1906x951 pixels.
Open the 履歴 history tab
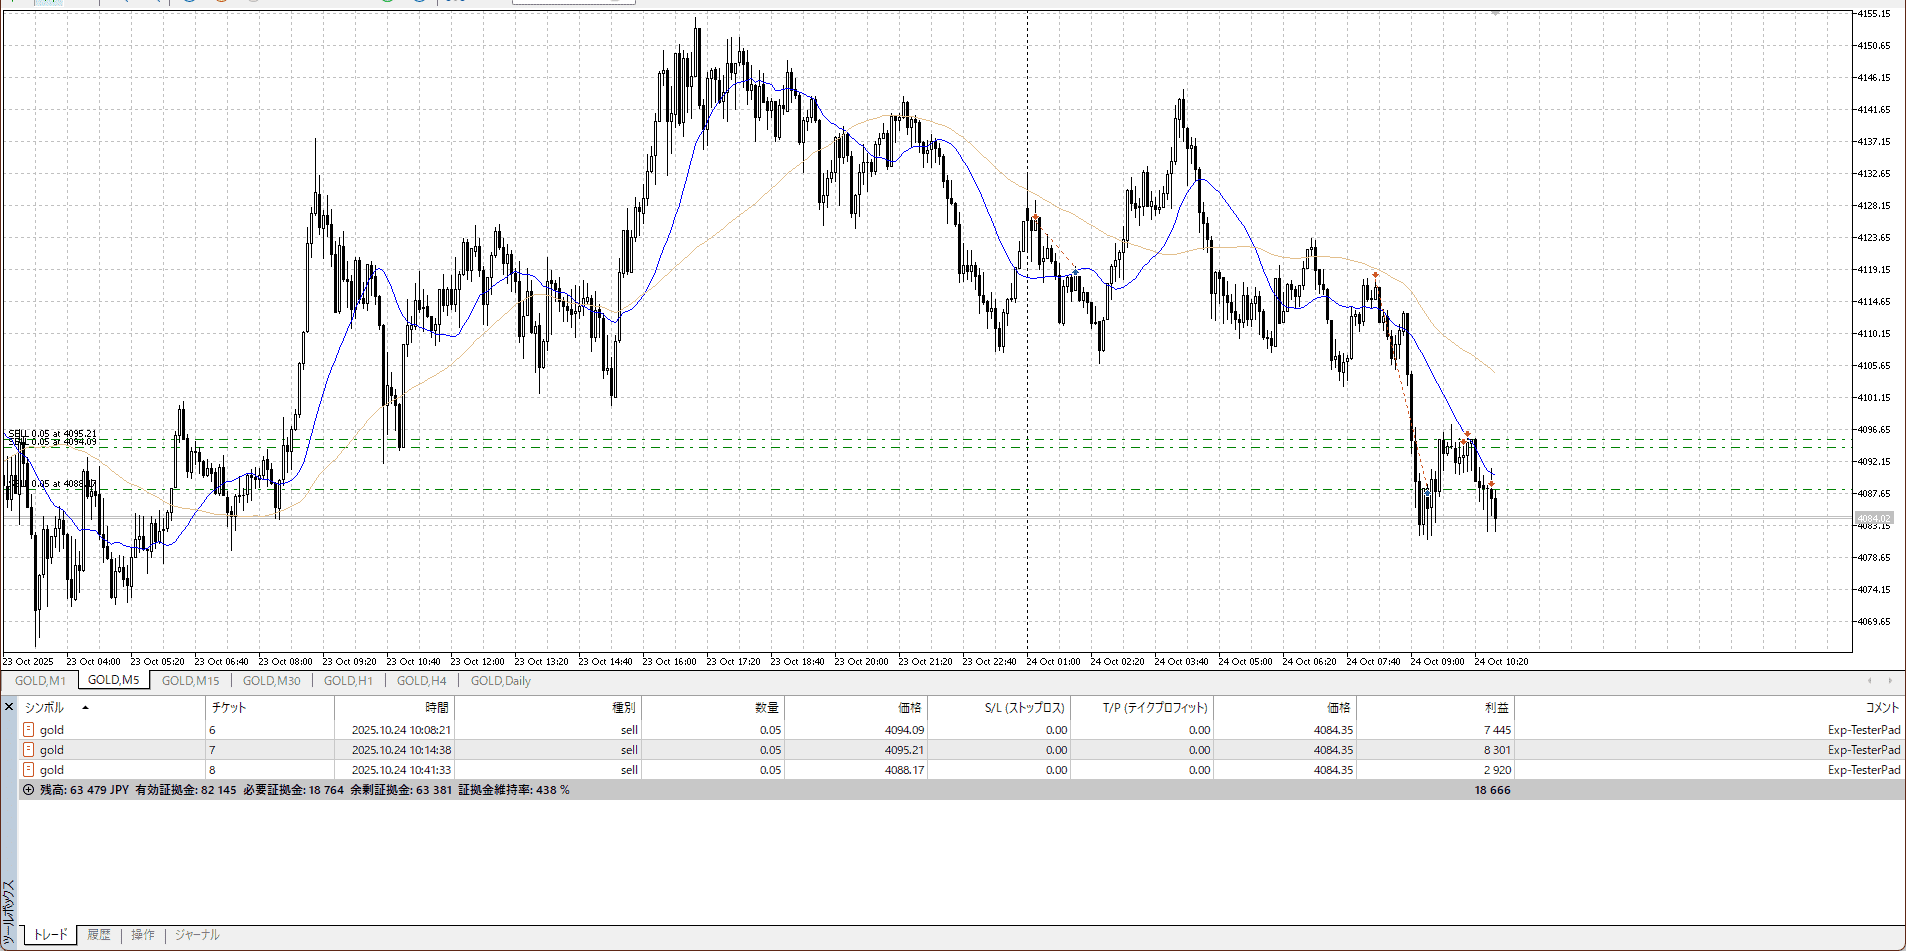click(98, 935)
